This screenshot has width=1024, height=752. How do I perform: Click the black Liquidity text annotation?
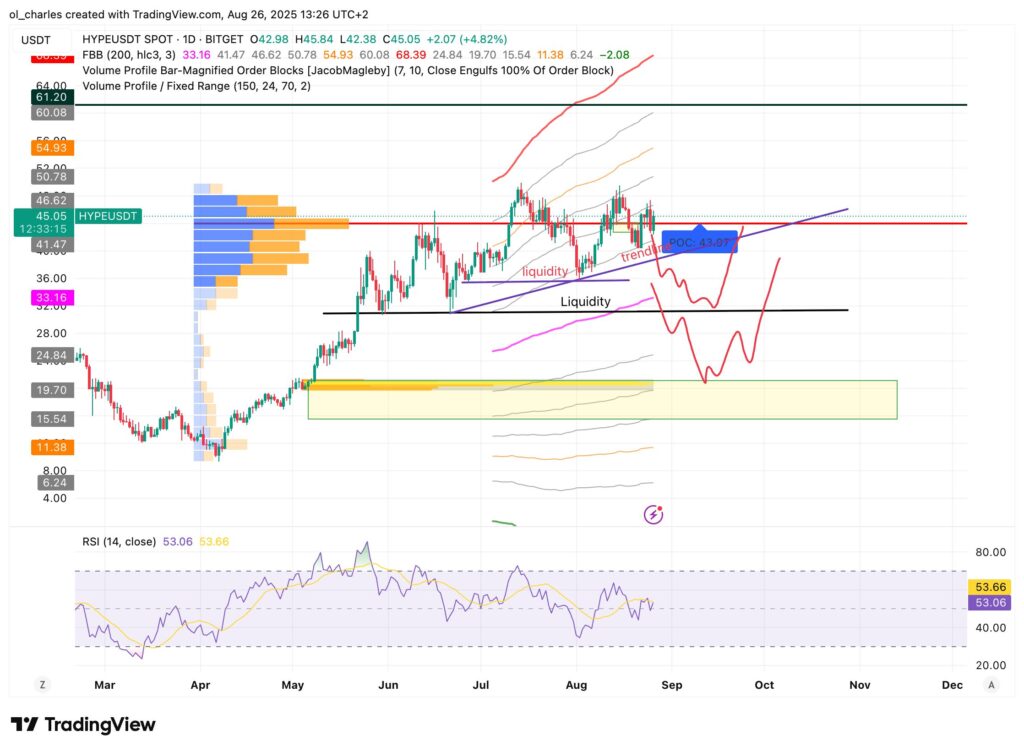(586, 301)
